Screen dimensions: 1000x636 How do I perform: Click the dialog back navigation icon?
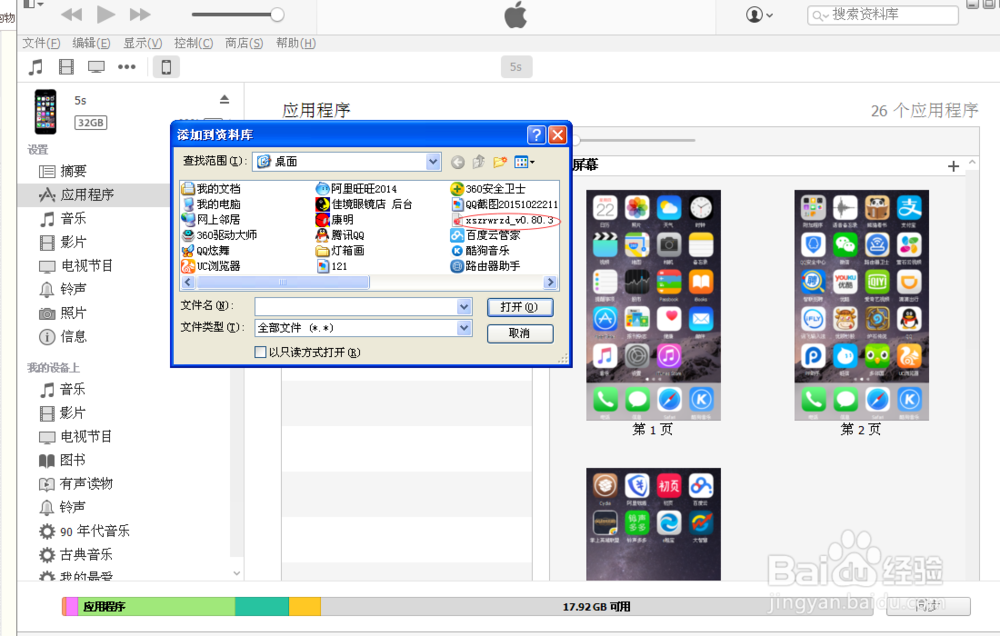coord(457,162)
